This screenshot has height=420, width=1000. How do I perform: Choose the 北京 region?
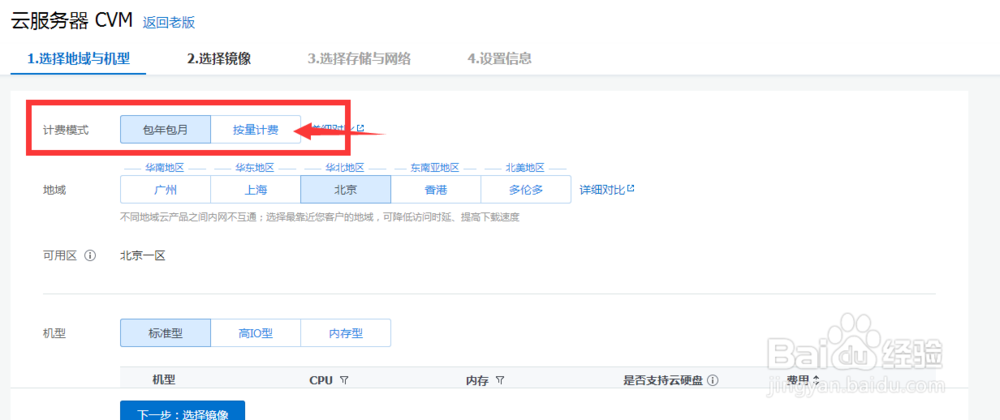coord(345,189)
